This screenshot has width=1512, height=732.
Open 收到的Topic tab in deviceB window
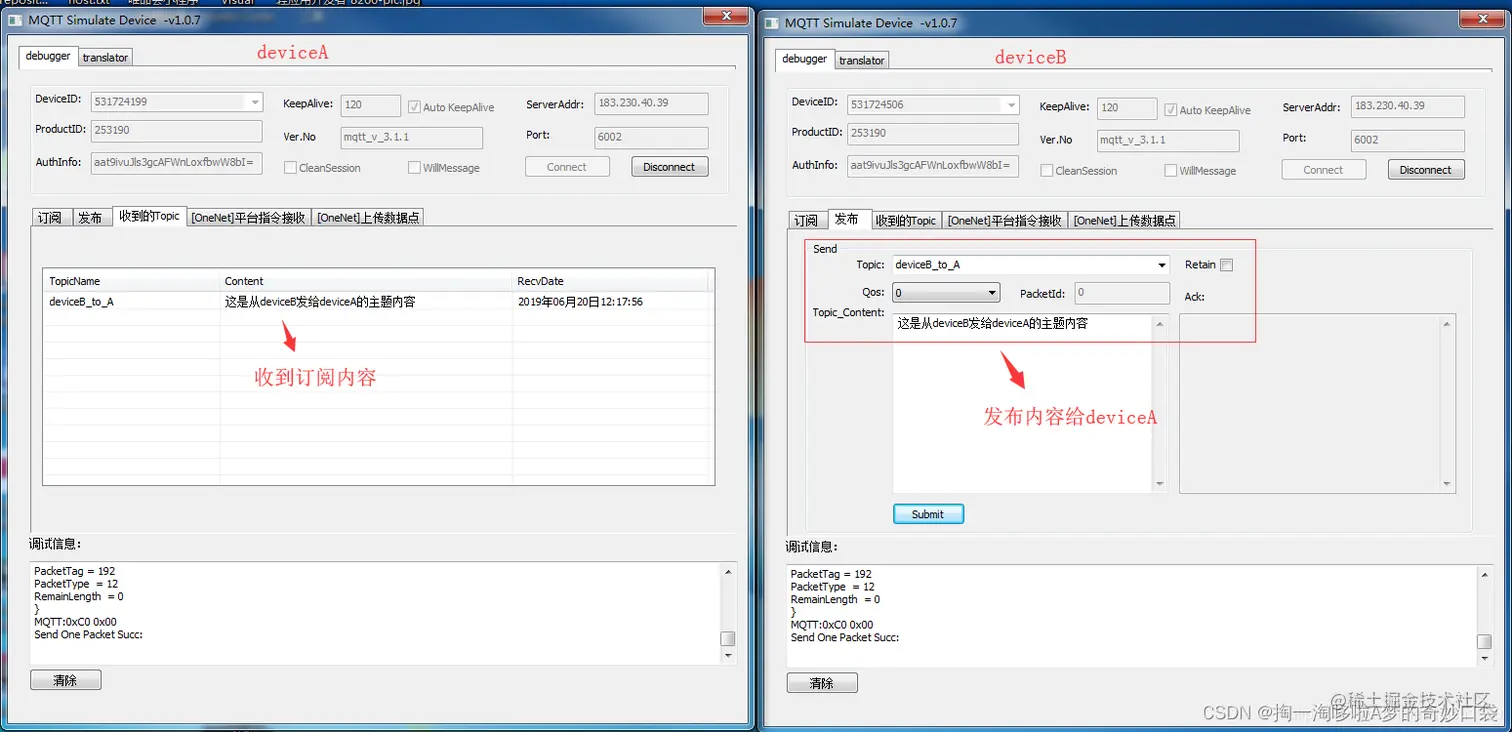coord(905,221)
